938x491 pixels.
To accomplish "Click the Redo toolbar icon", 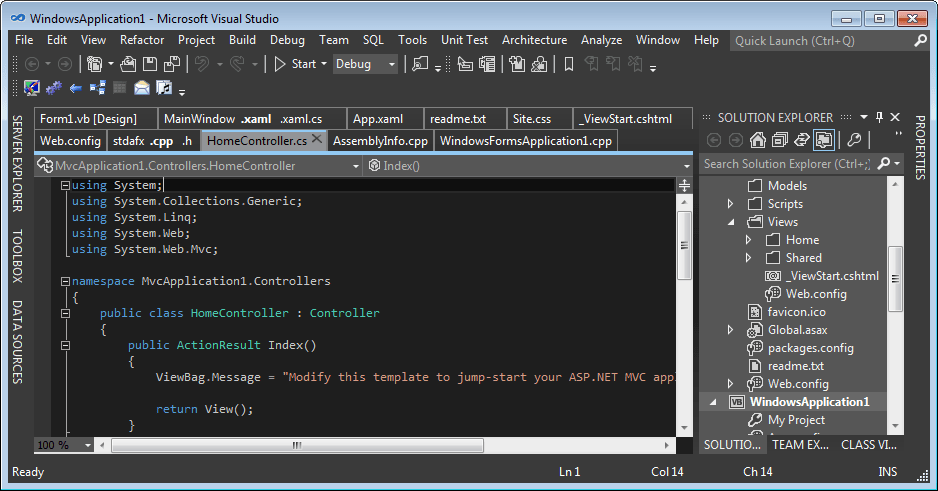I will point(237,64).
